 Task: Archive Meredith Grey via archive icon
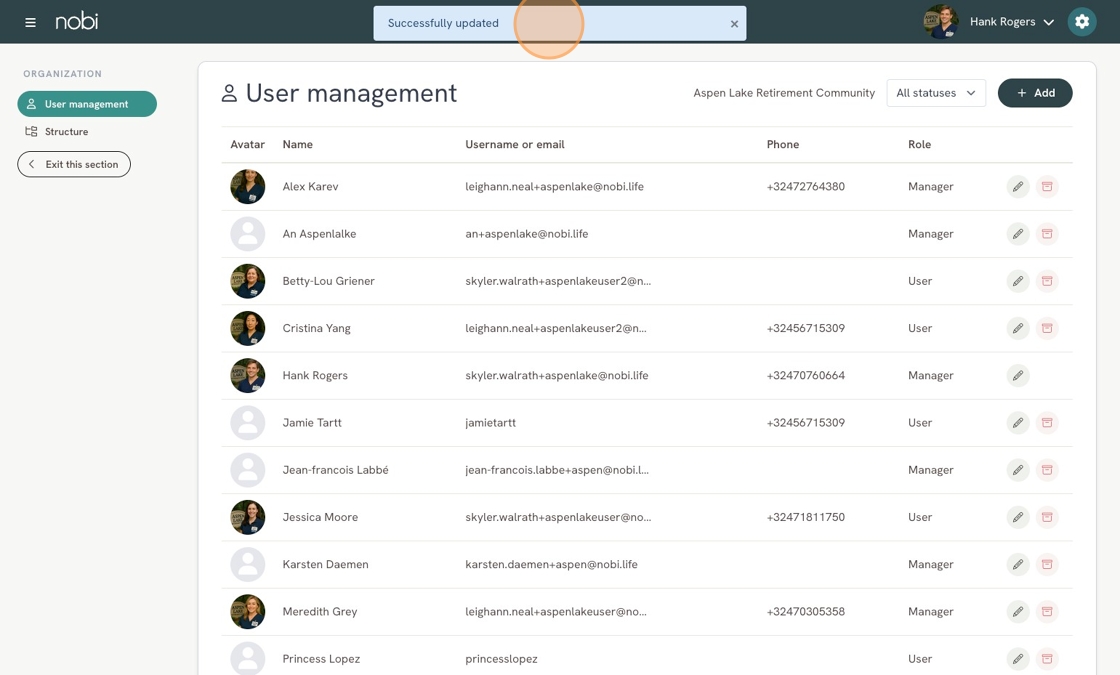(x=1047, y=611)
